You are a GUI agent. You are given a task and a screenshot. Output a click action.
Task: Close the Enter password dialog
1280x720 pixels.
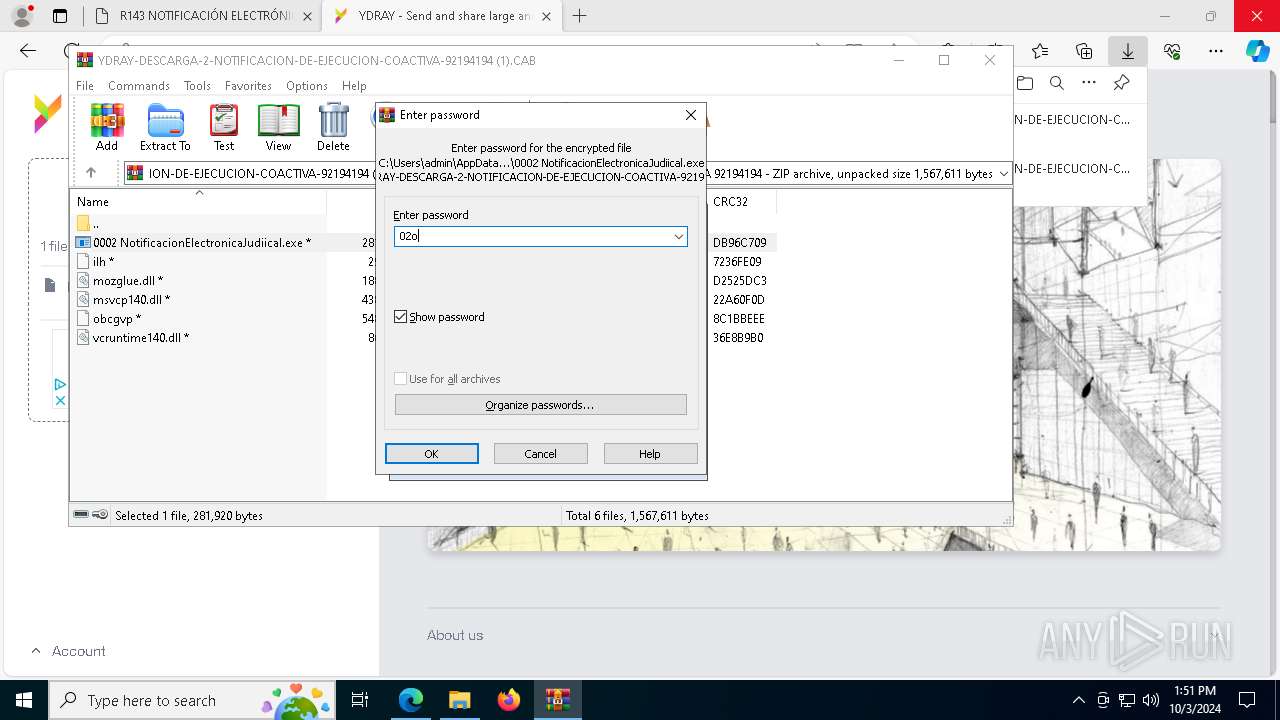690,115
